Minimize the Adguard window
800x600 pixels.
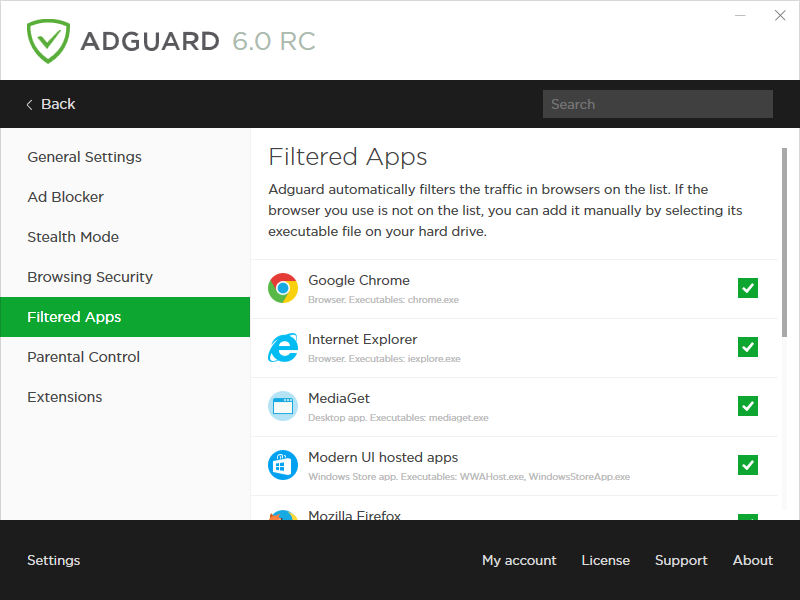point(740,16)
